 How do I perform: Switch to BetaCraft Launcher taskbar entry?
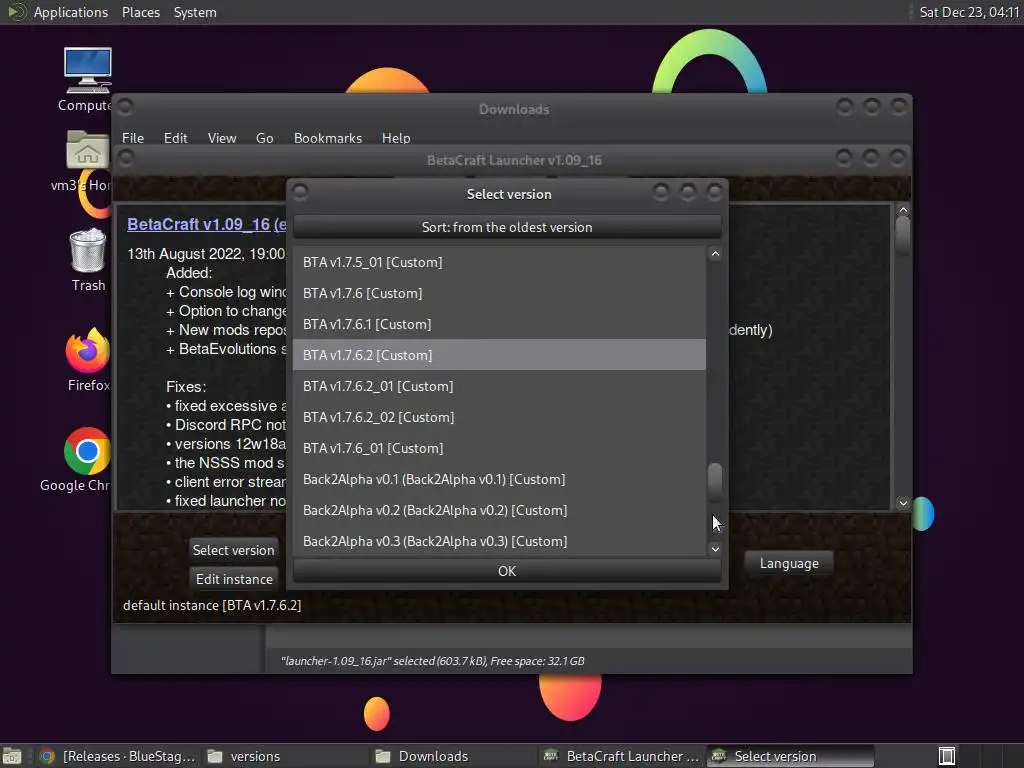point(622,756)
